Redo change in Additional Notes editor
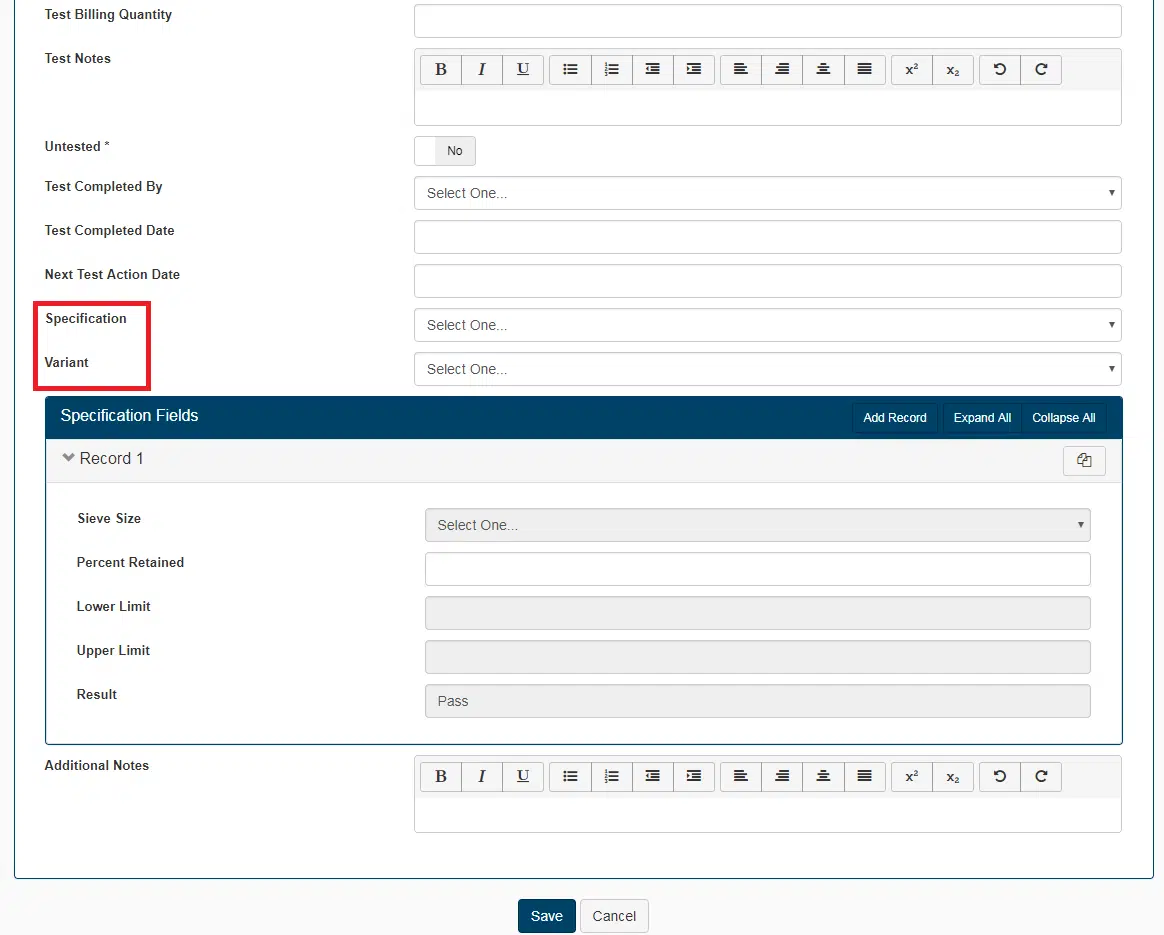1164x935 pixels. click(x=1041, y=777)
